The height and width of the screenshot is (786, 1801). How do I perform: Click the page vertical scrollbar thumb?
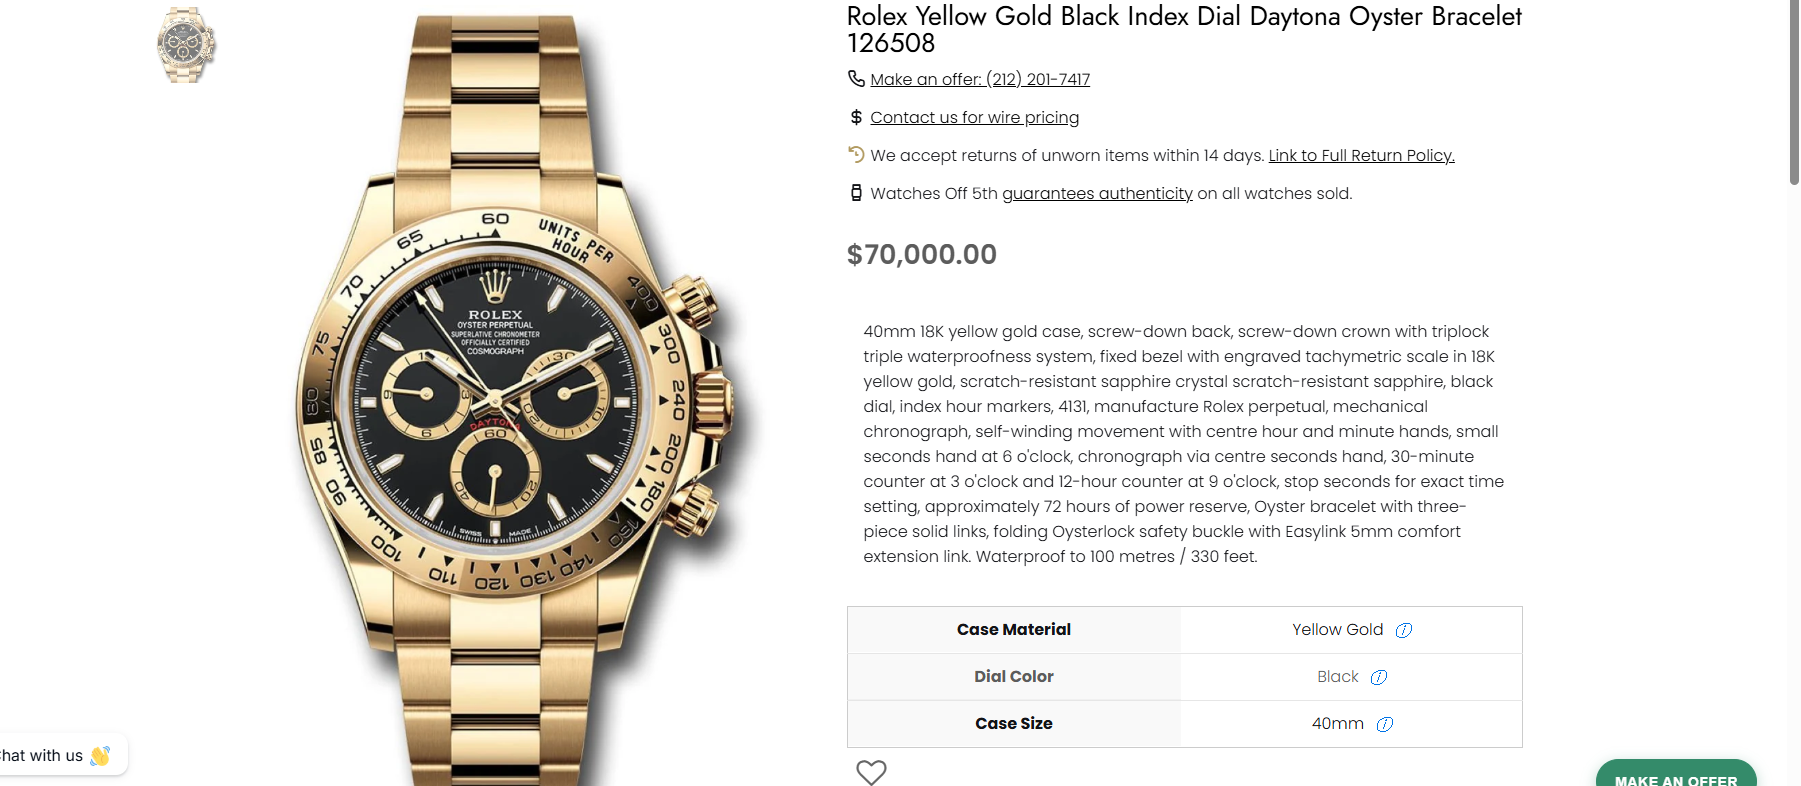click(1794, 92)
